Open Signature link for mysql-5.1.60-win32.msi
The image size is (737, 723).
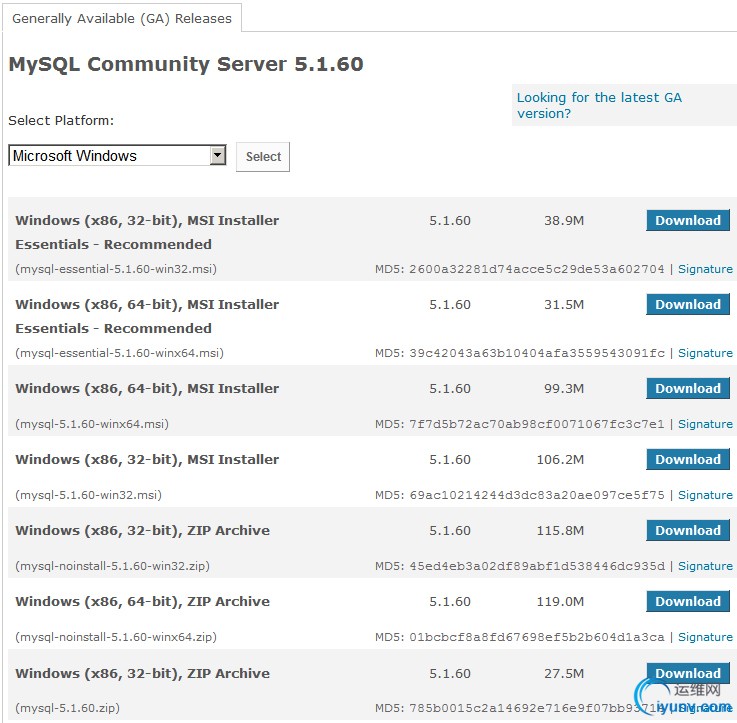[x=705, y=495]
